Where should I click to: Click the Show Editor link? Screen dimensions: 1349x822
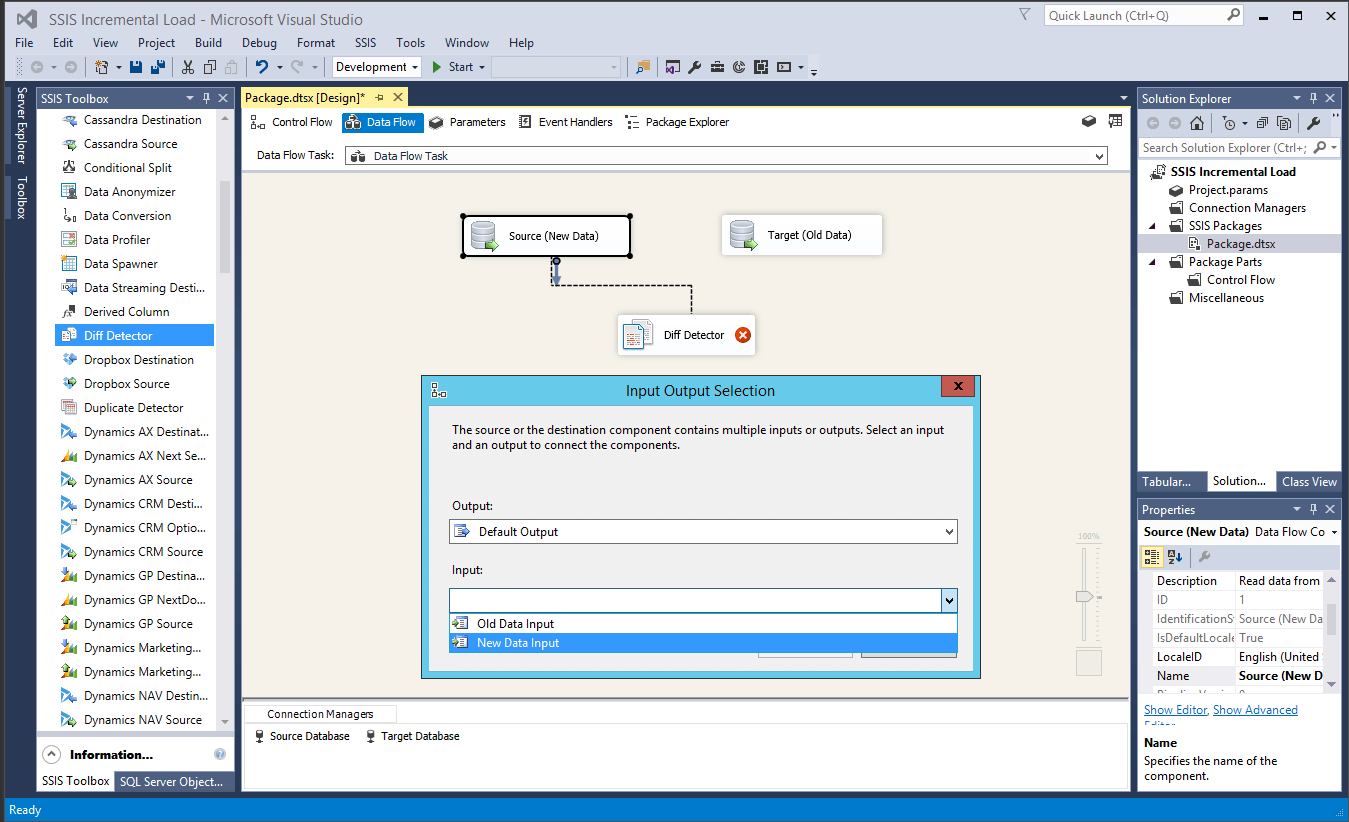pyautogui.click(x=1175, y=710)
